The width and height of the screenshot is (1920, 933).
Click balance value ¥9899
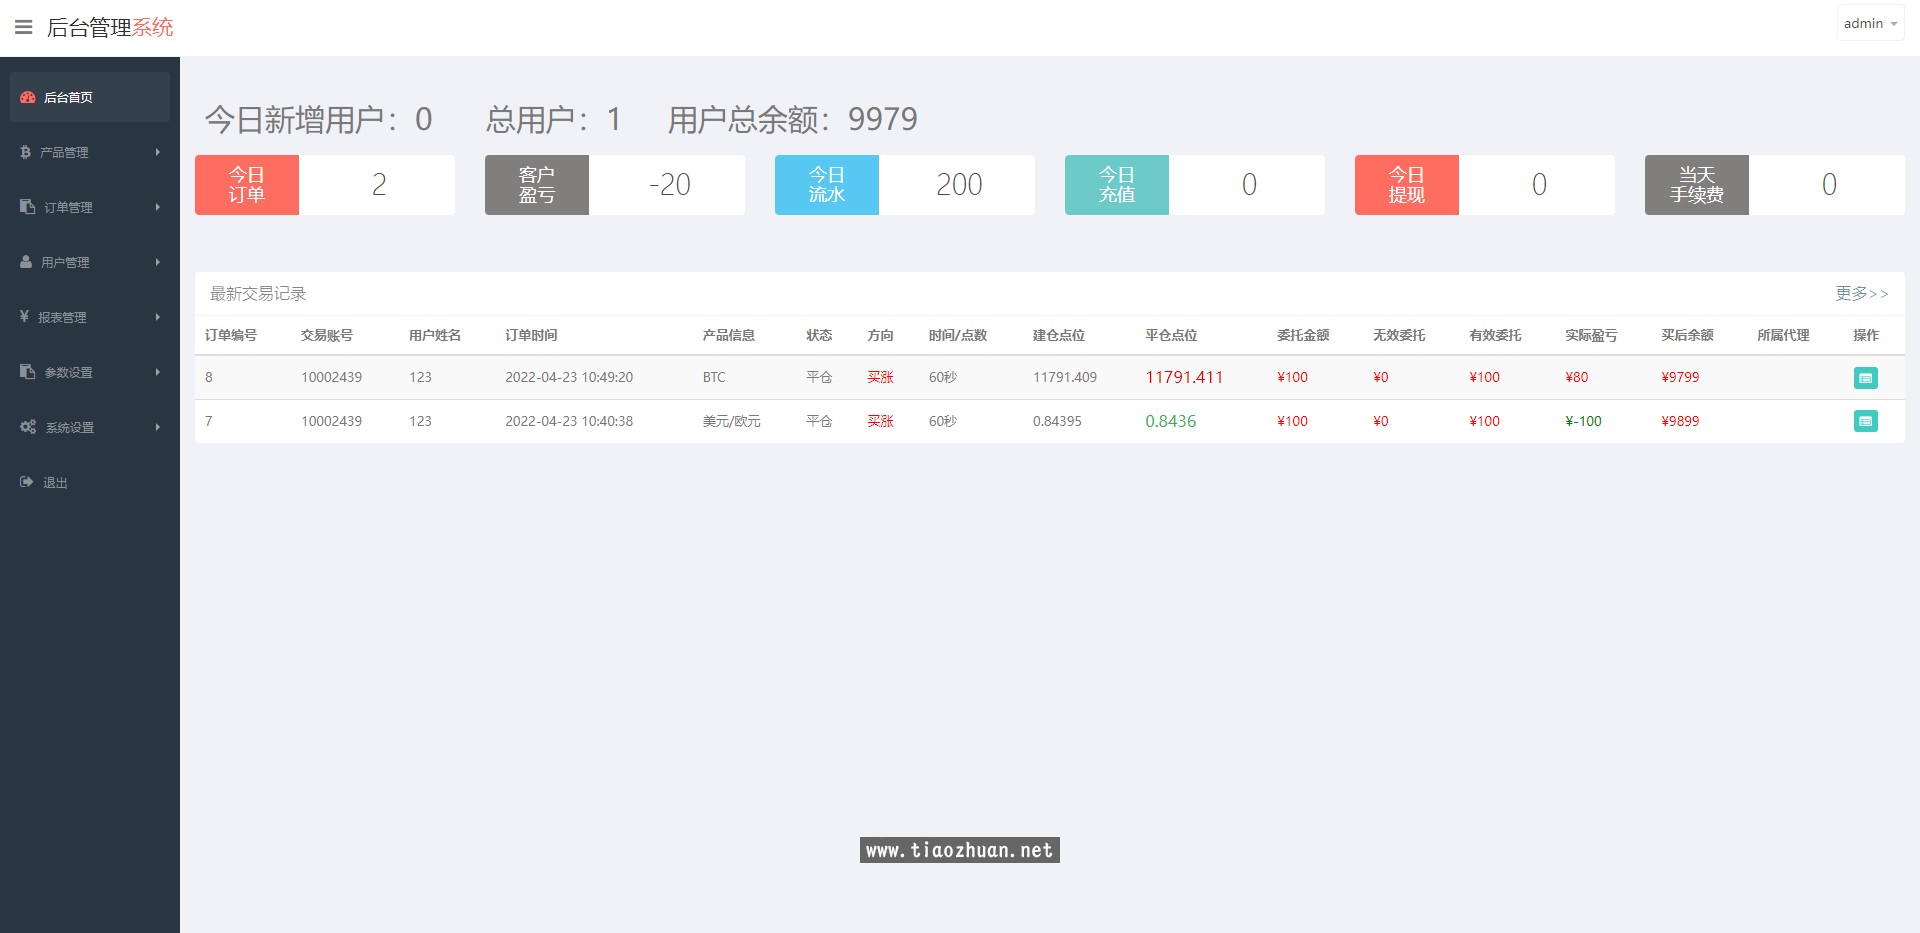click(1680, 421)
